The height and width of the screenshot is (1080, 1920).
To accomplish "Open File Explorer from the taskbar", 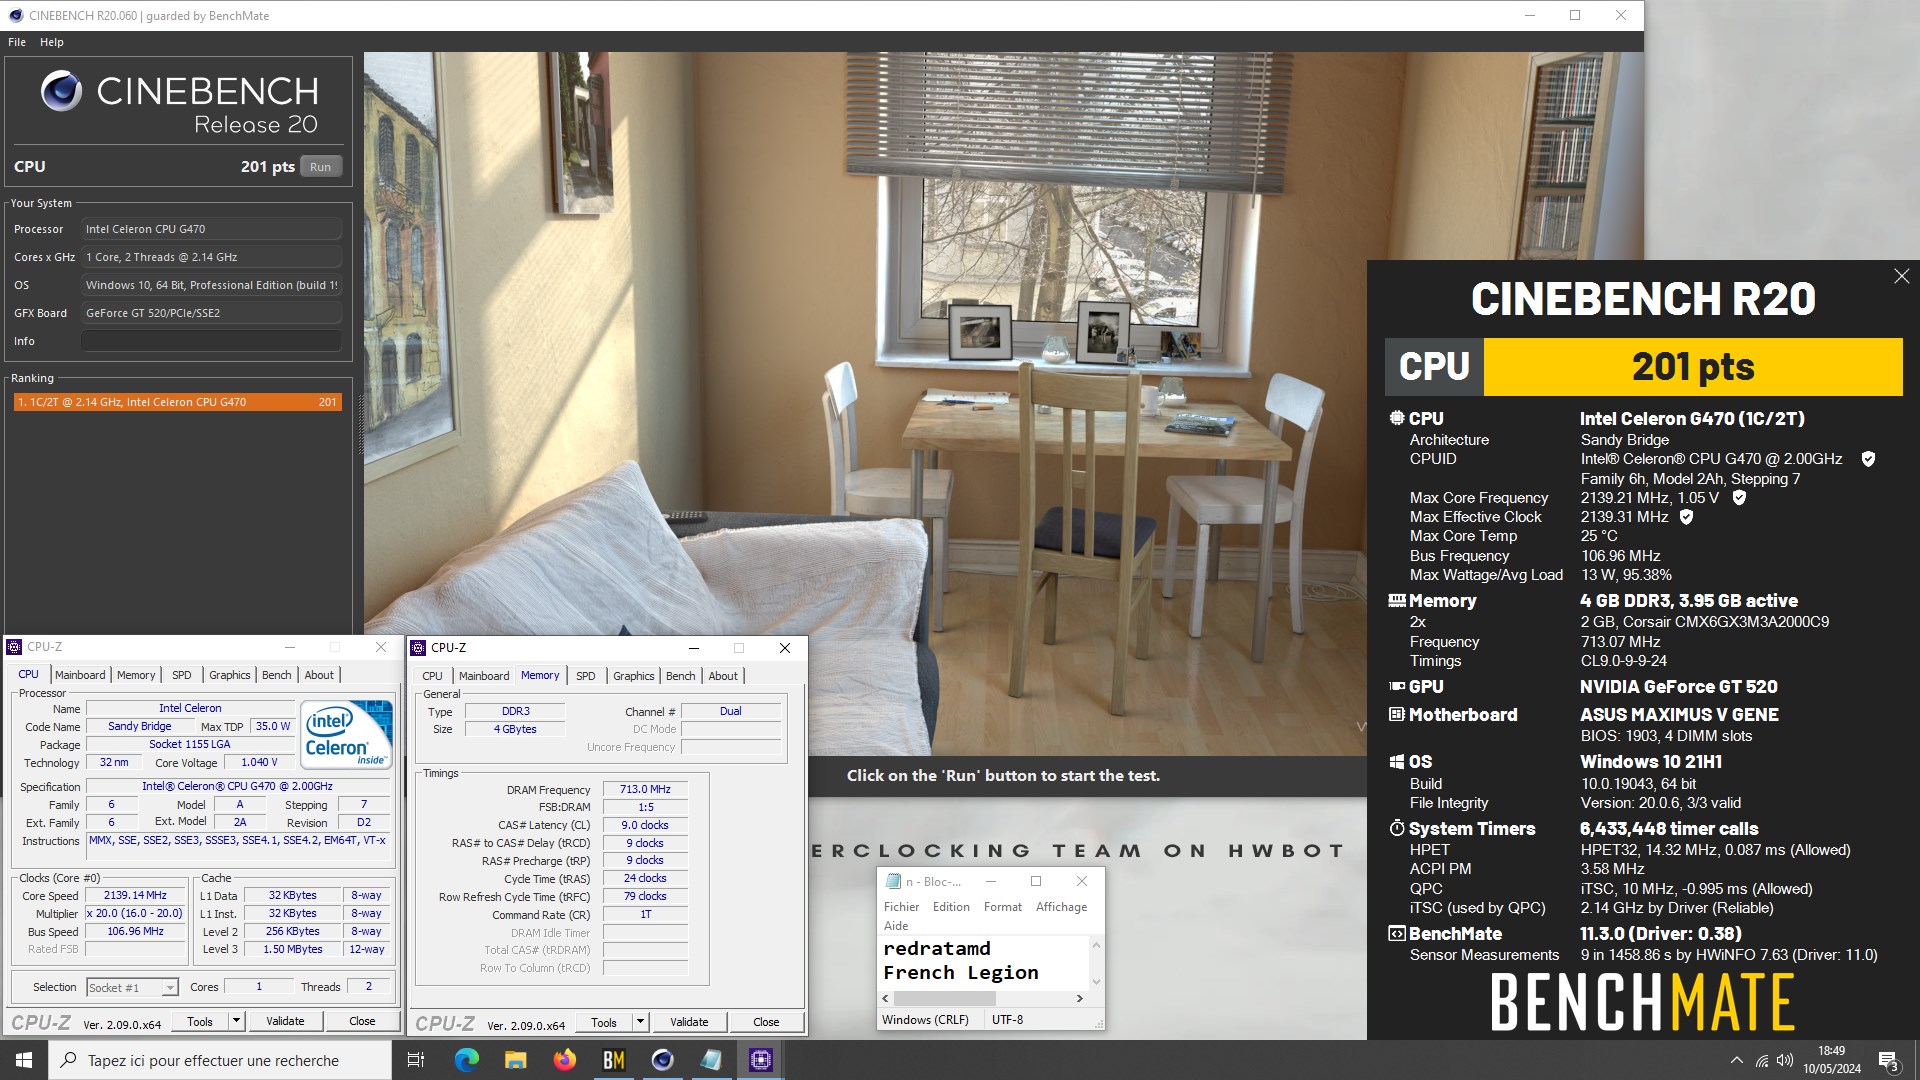I will click(x=515, y=1060).
